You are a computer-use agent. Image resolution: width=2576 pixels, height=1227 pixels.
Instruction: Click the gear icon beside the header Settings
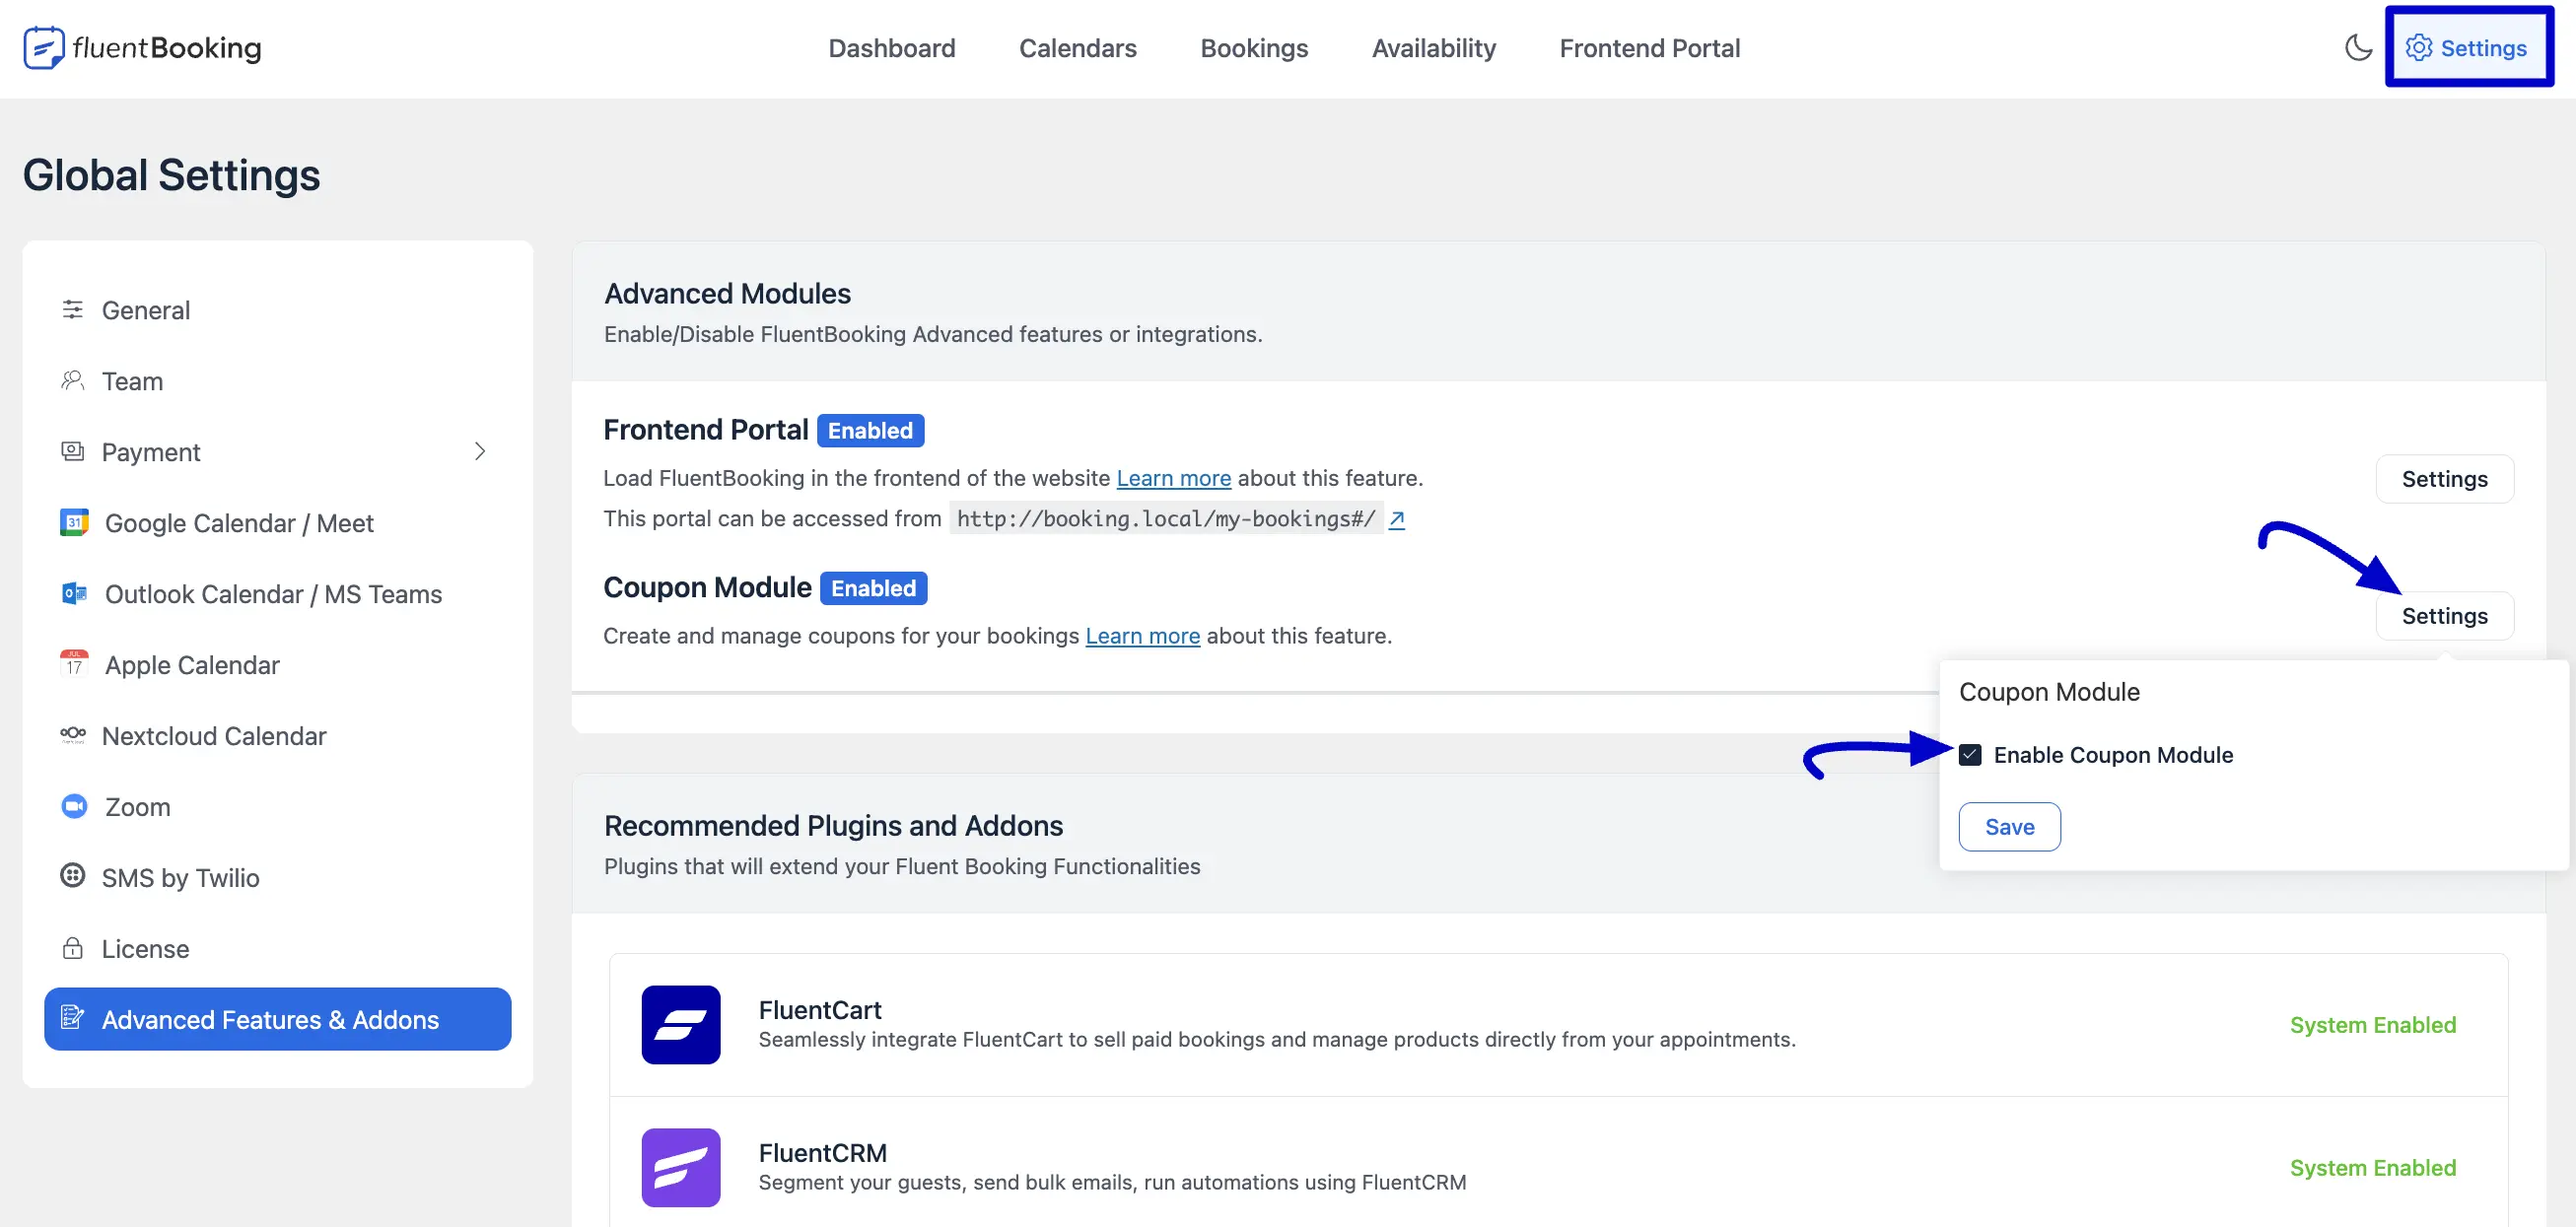pos(2418,47)
